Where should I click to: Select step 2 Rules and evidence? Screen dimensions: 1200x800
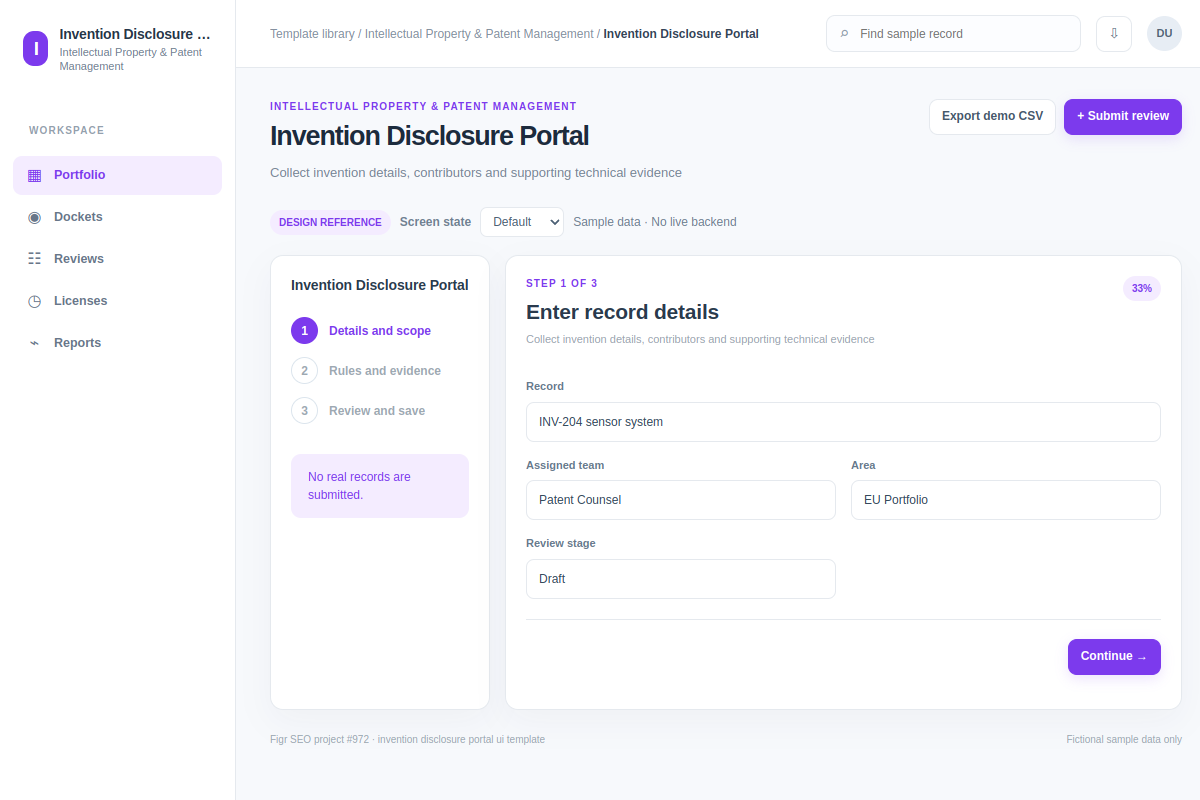coord(380,371)
